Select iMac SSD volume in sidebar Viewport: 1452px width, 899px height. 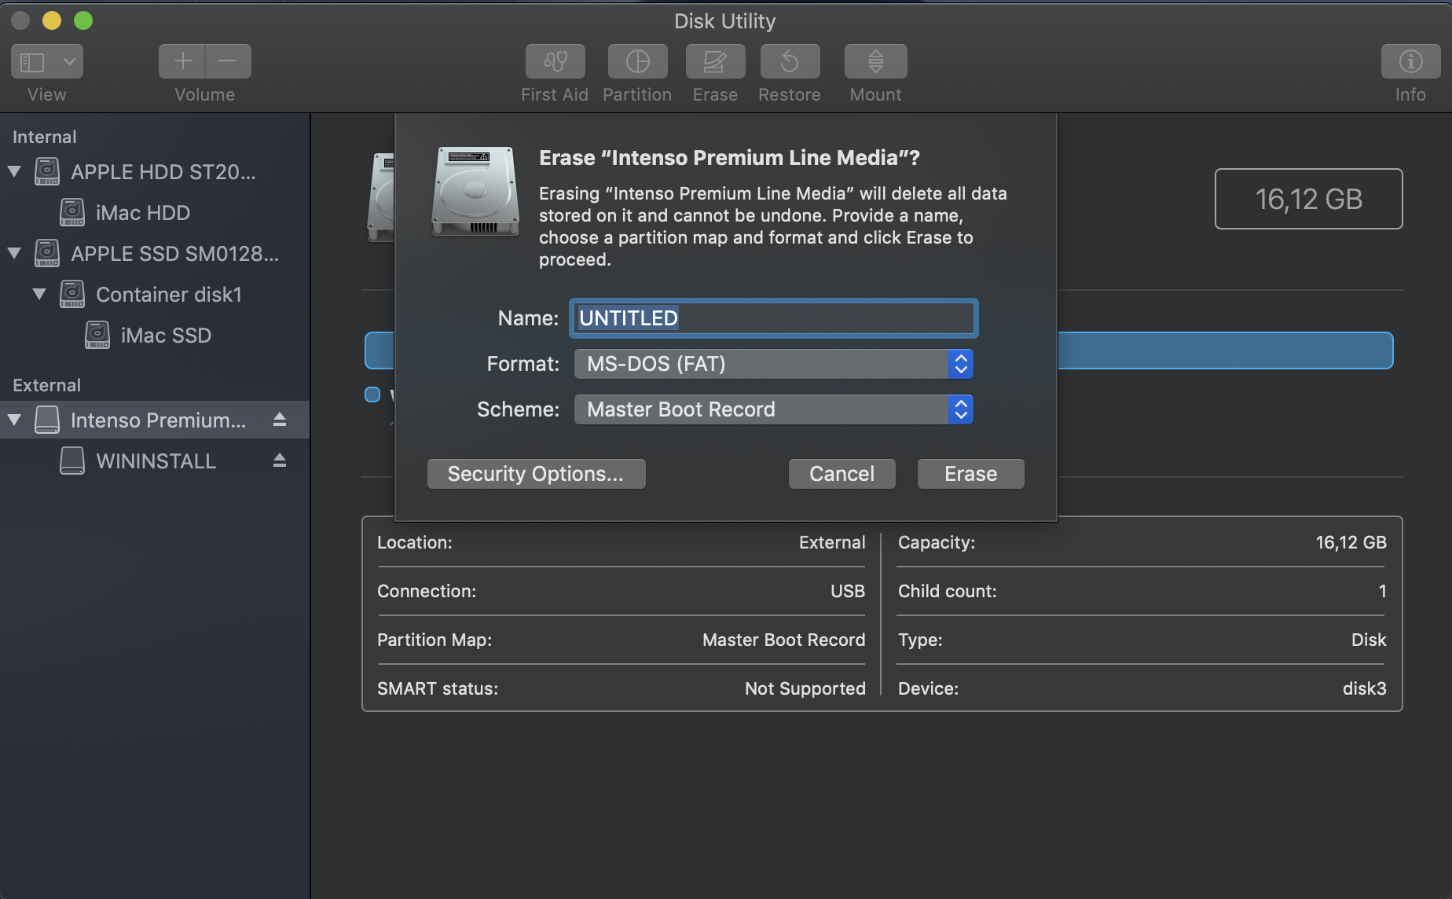165,336
